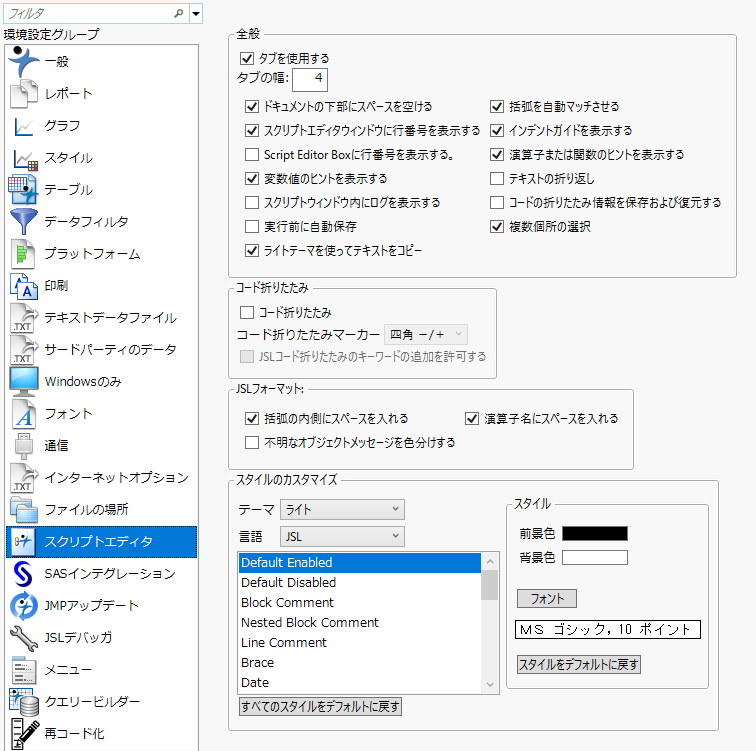Enable コード折りたたみ checkbox
The width and height of the screenshot is (756, 751).
(247, 313)
